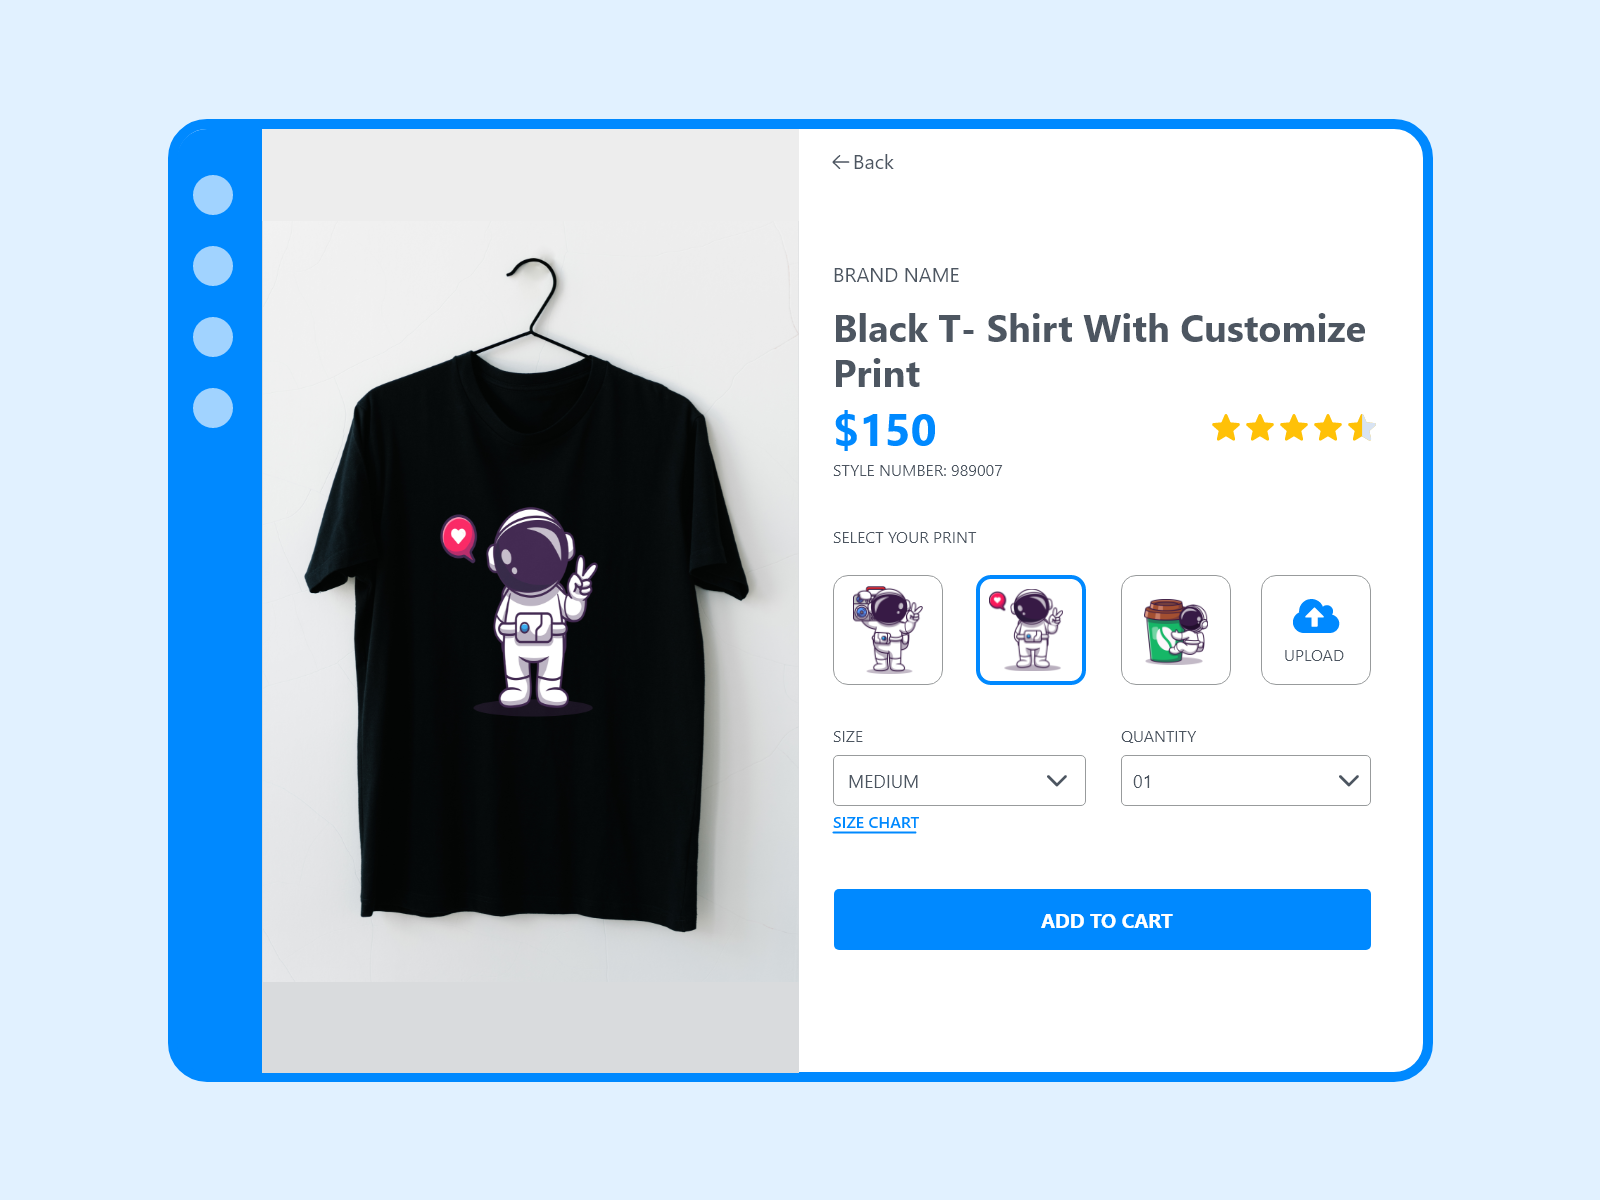The width and height of the screenshot is (1600, 1200).
Task: Click the half-filled fifth rating star
Action: pos(1362,428)
